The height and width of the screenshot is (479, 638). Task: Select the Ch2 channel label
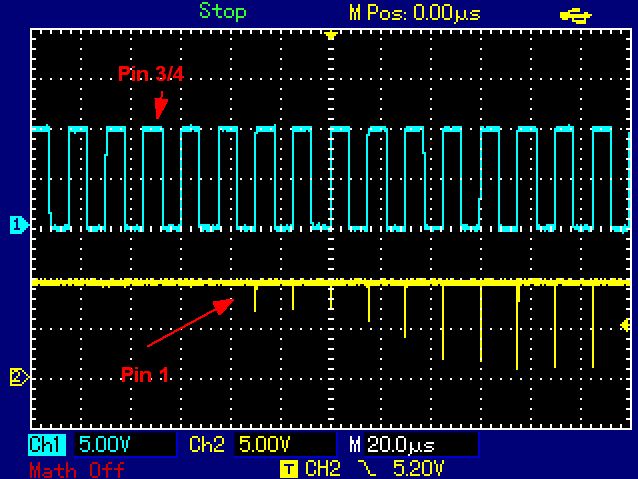pyautogui.click(x=204, y=443)
